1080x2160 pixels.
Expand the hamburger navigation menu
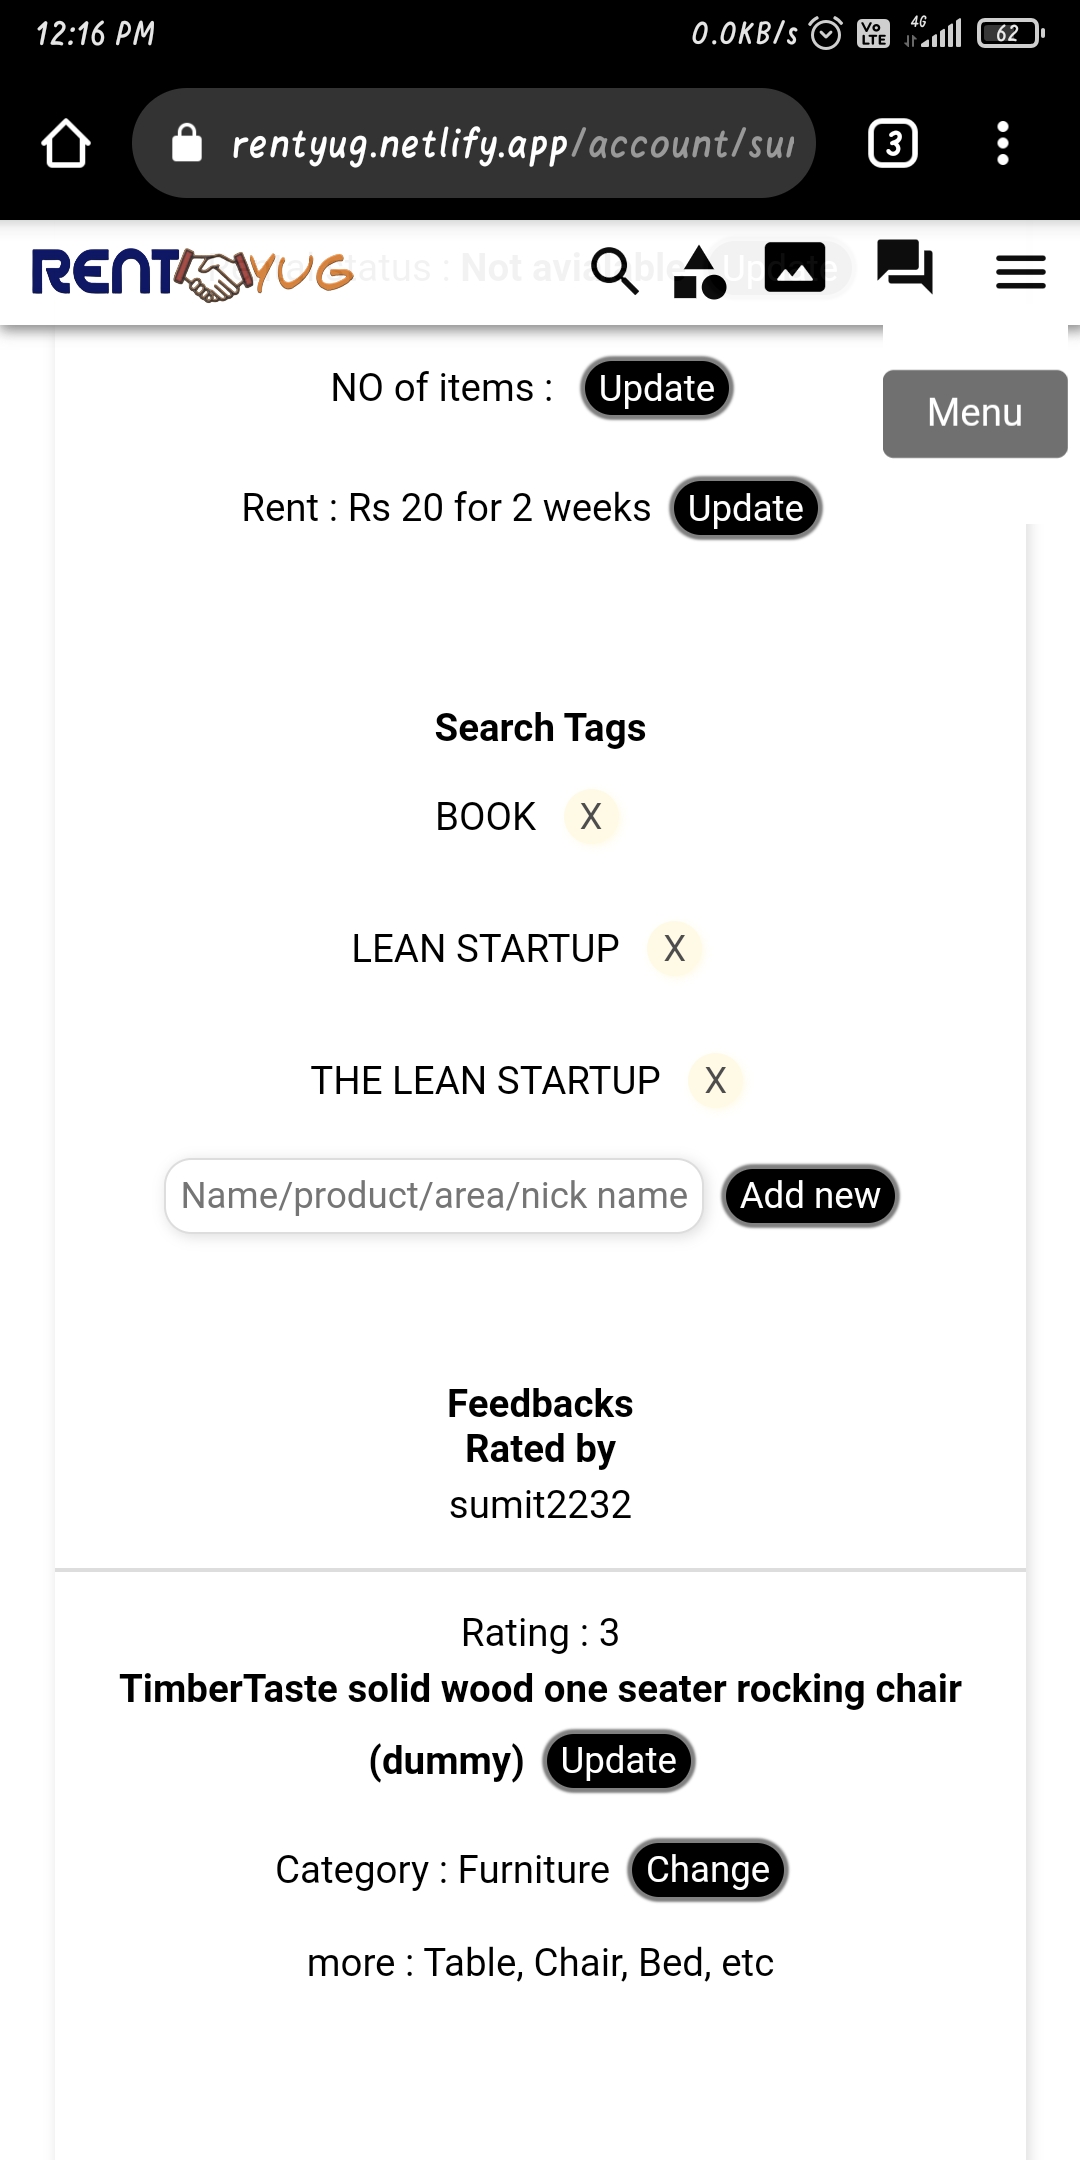coord(1020,272)
